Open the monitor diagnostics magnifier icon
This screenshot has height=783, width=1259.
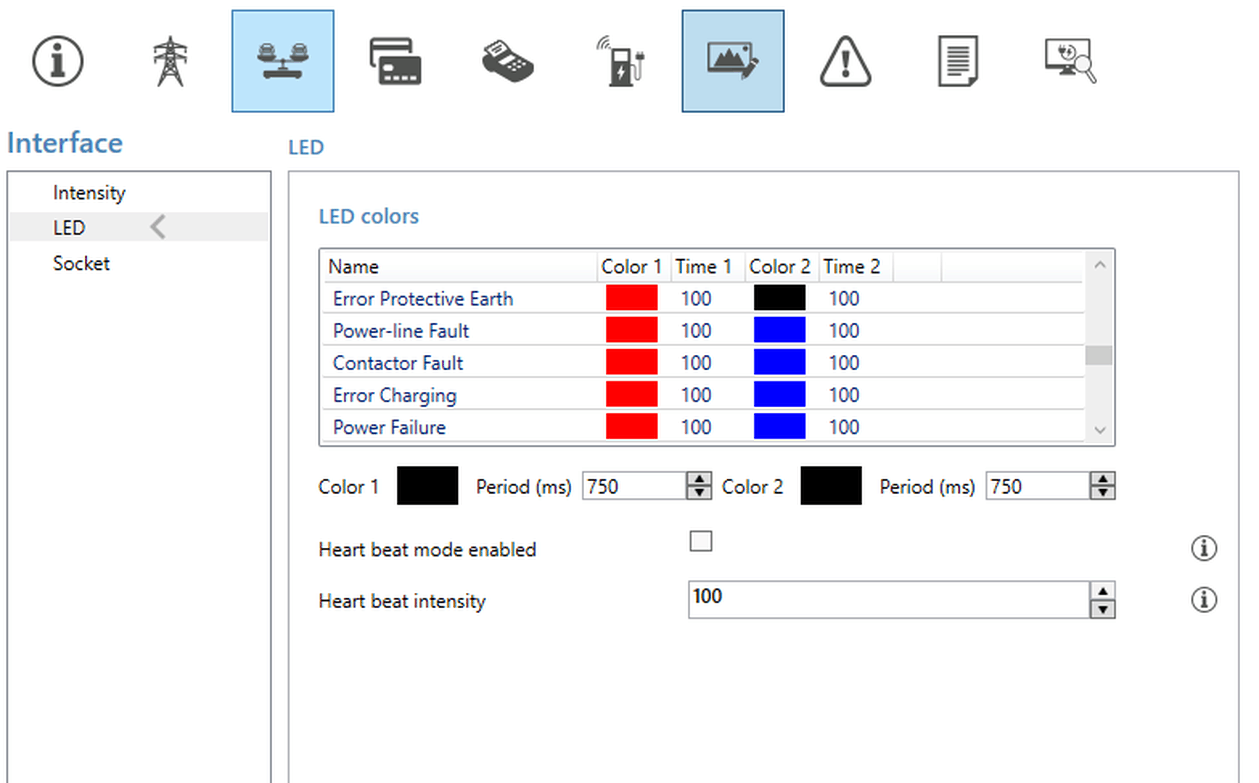(1070, 61)
